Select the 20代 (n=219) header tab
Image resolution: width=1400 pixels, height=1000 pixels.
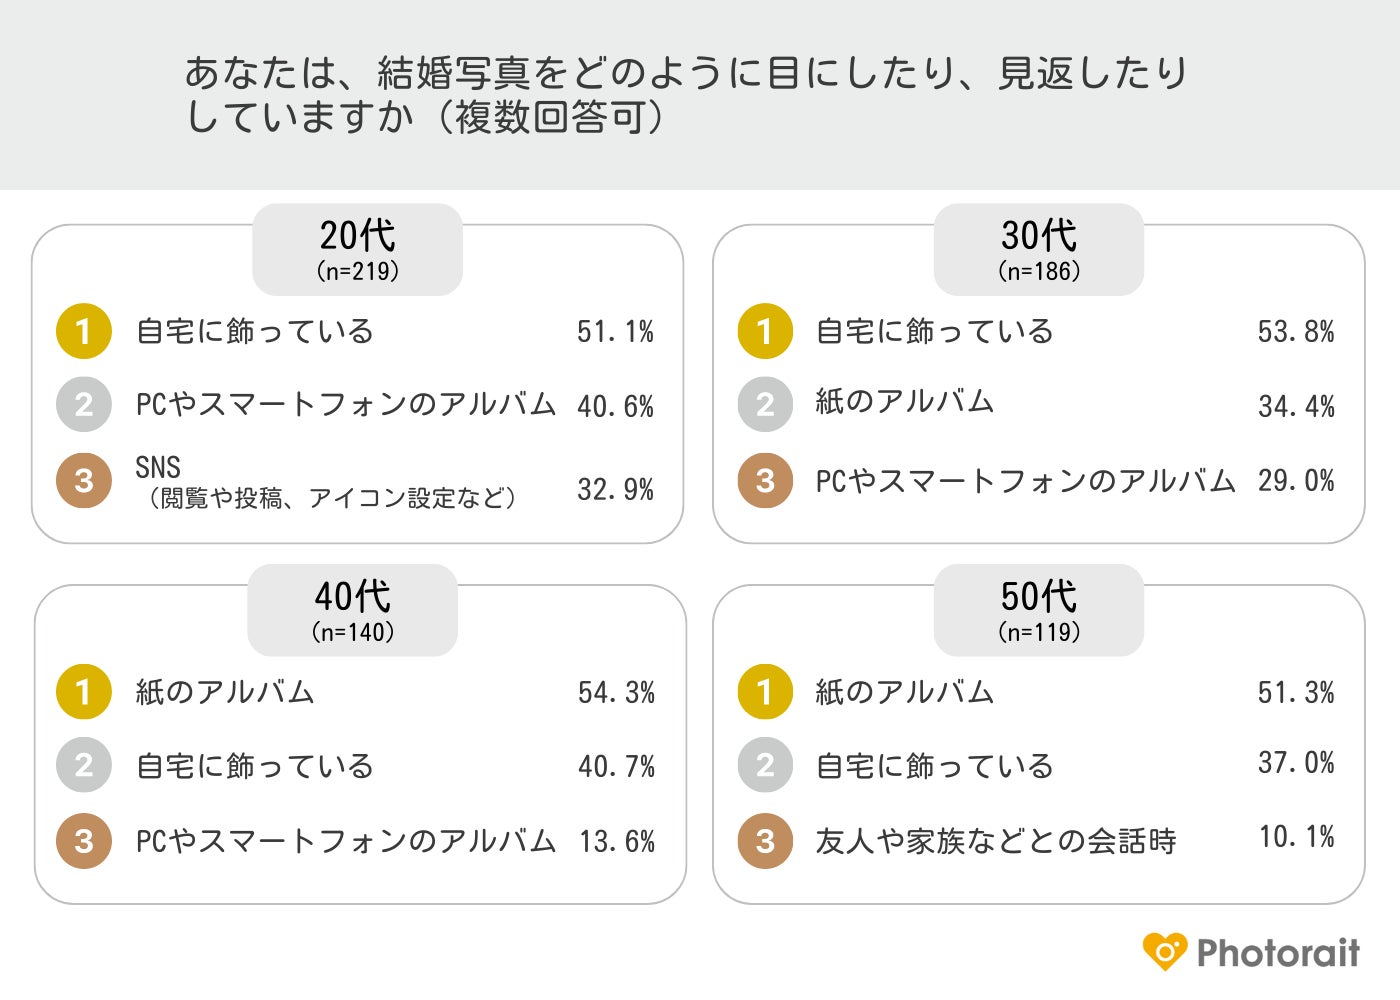(357, 249)
